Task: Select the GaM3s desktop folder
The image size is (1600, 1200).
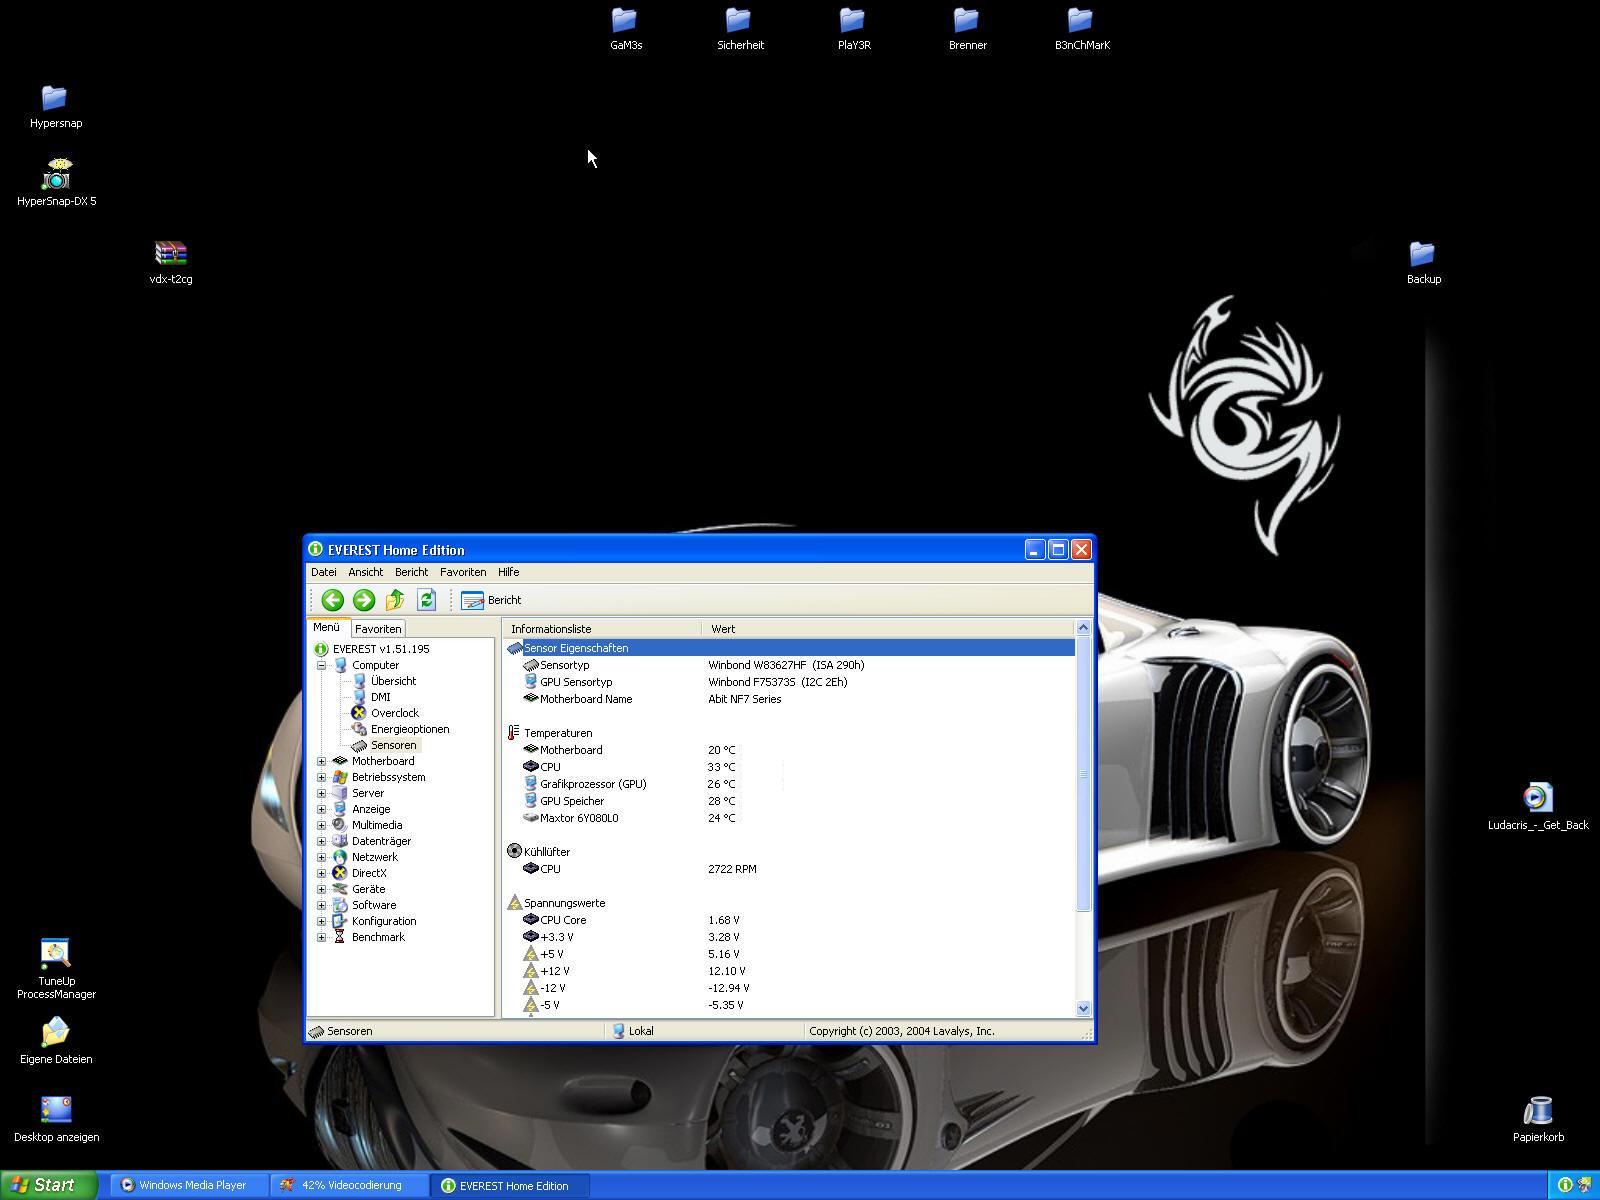Action: pos(626,29)
